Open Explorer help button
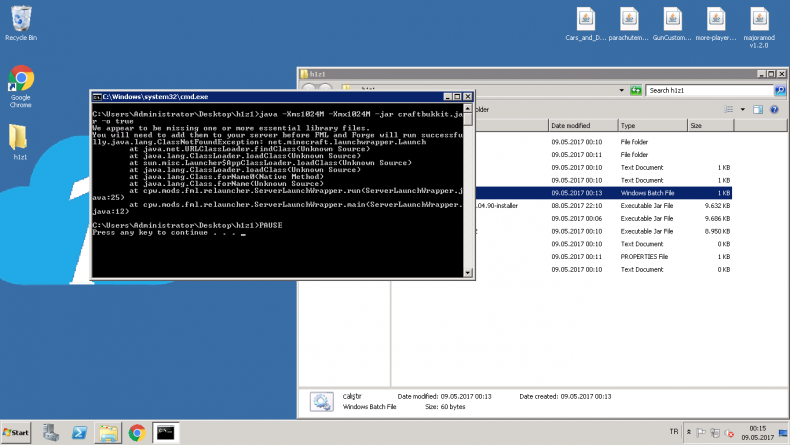Viewport: 790px width, 445px height. pyautogui.click(x=774, y=109)
